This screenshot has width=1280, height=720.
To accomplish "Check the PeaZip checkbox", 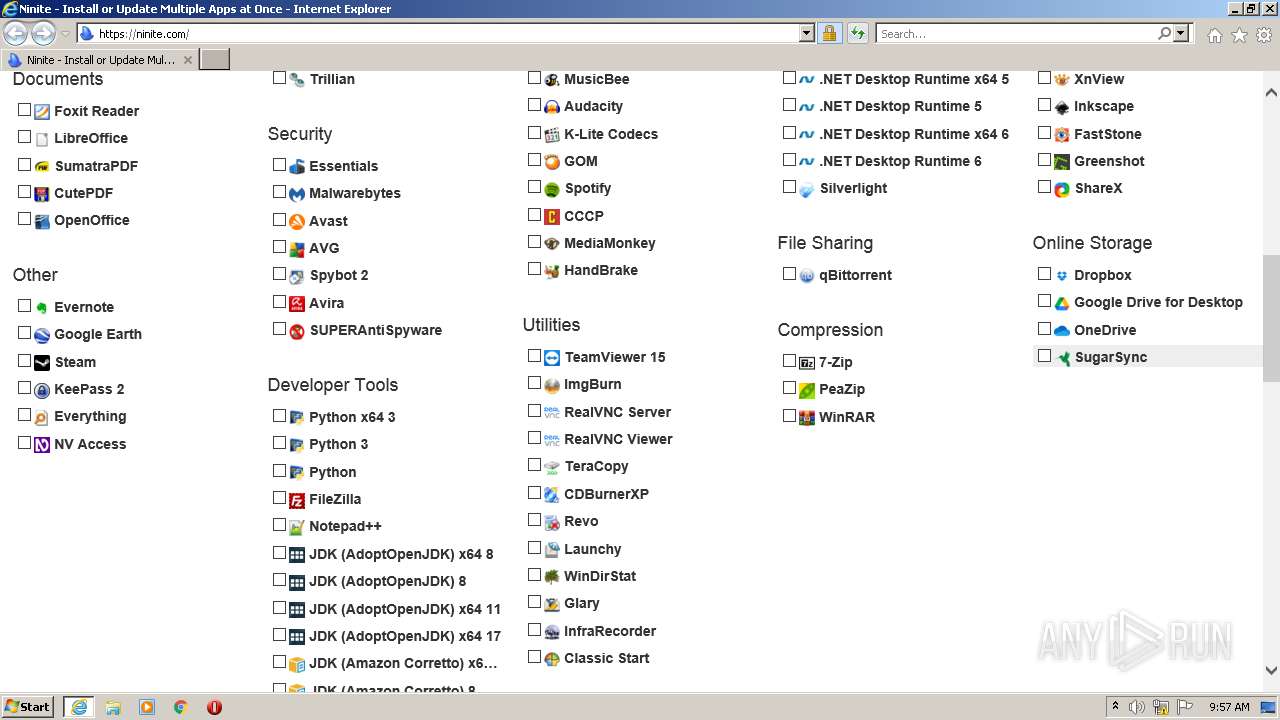I will (x=790, y=387).
